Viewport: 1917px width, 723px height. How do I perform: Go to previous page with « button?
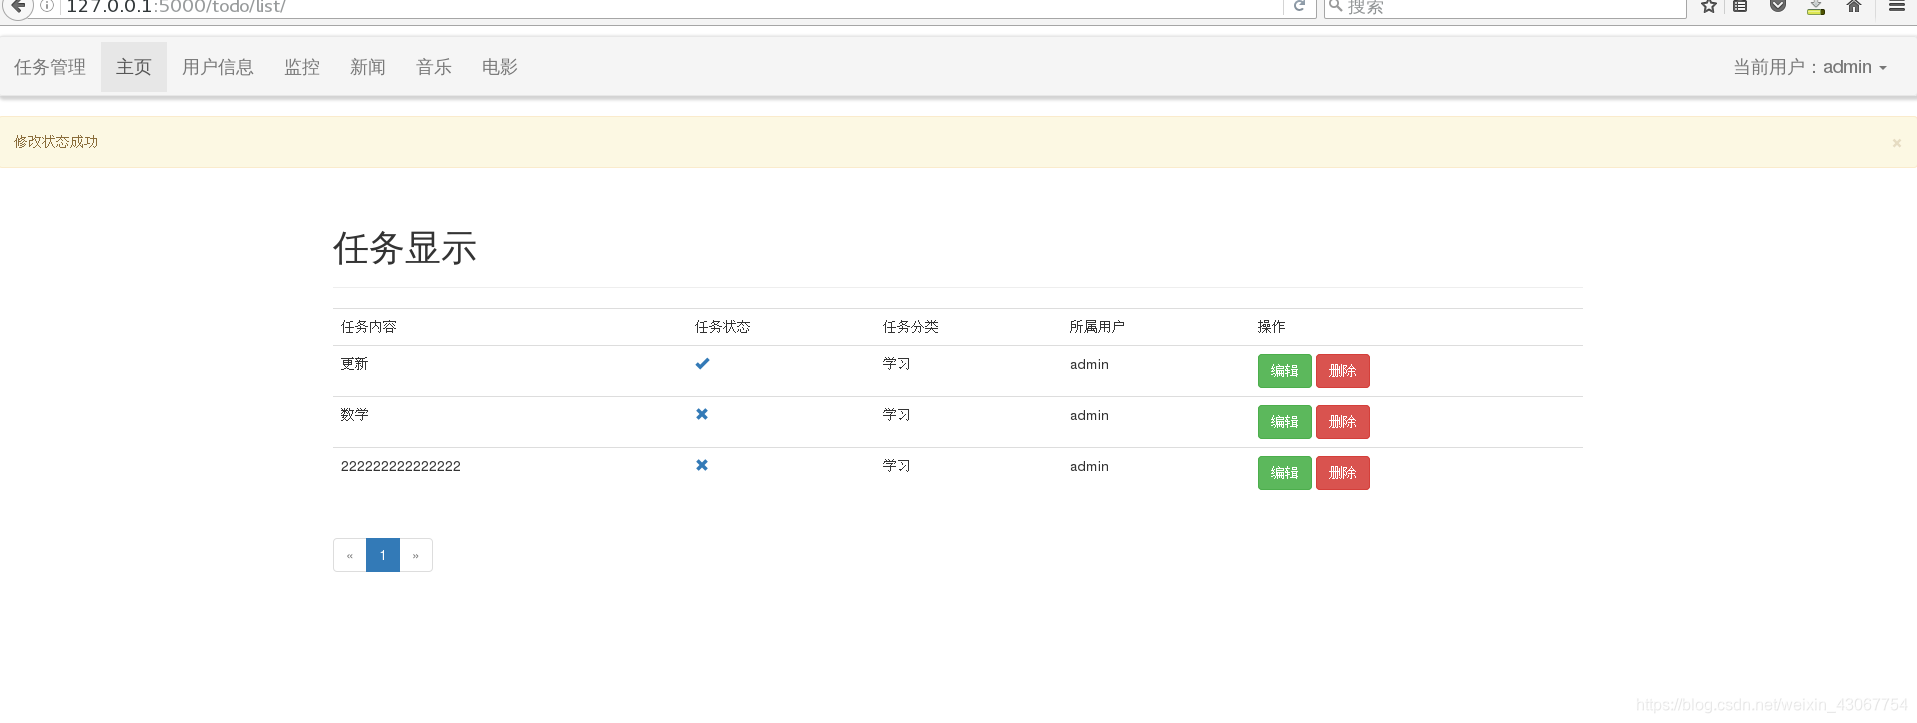point(350,555)
